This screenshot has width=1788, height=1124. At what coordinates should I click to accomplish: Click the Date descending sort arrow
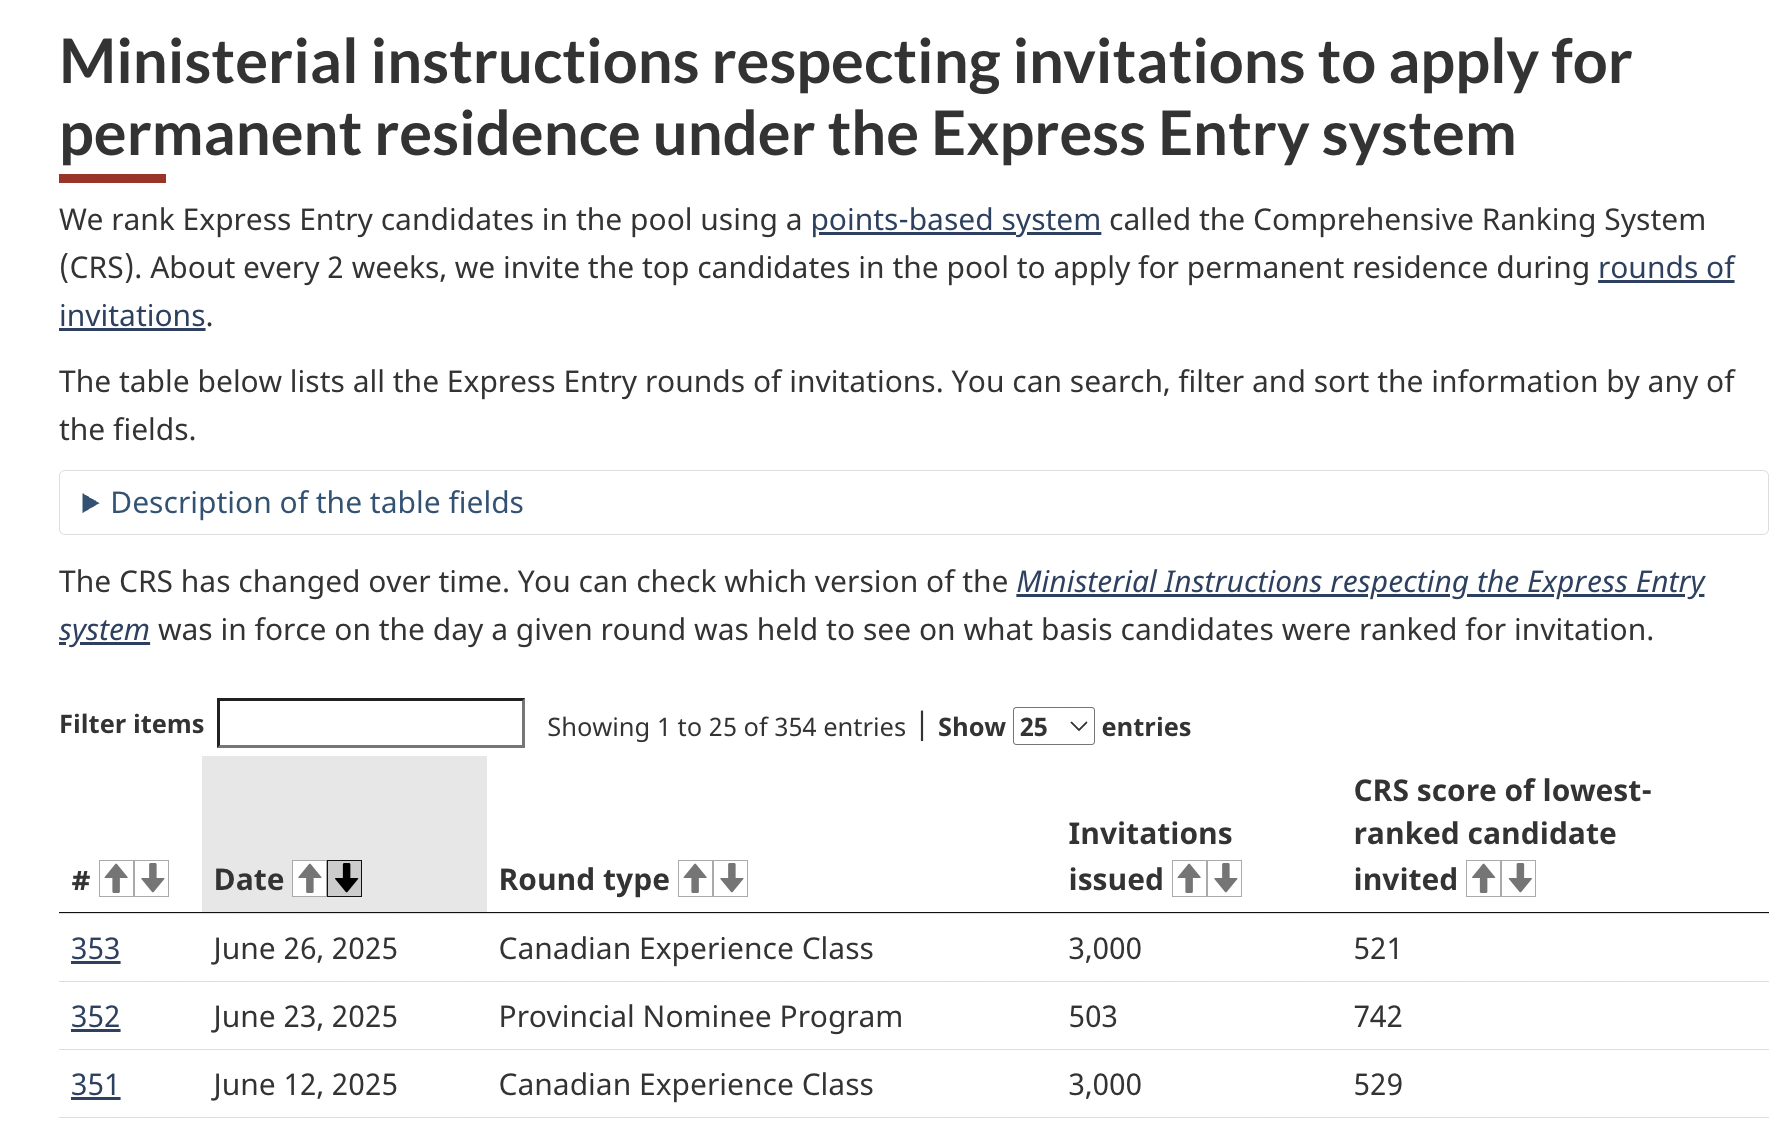click(x=346, y=879)
